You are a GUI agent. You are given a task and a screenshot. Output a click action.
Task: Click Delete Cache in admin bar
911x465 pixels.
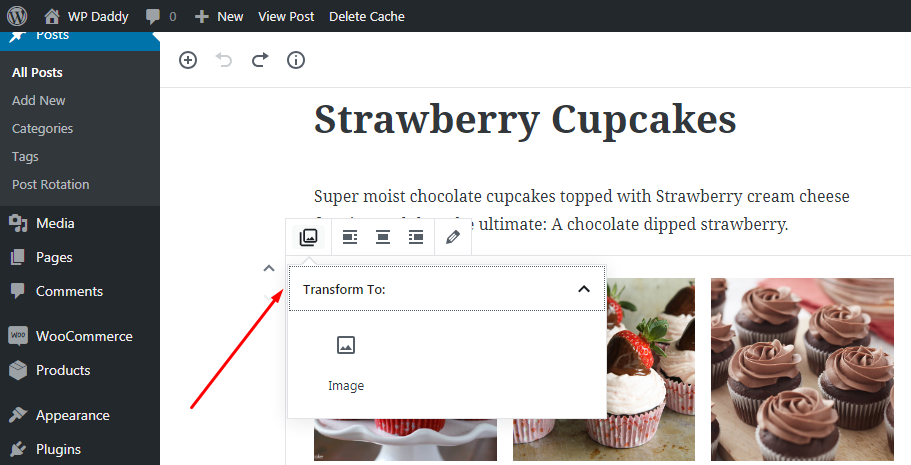click(x=366, y=16)
